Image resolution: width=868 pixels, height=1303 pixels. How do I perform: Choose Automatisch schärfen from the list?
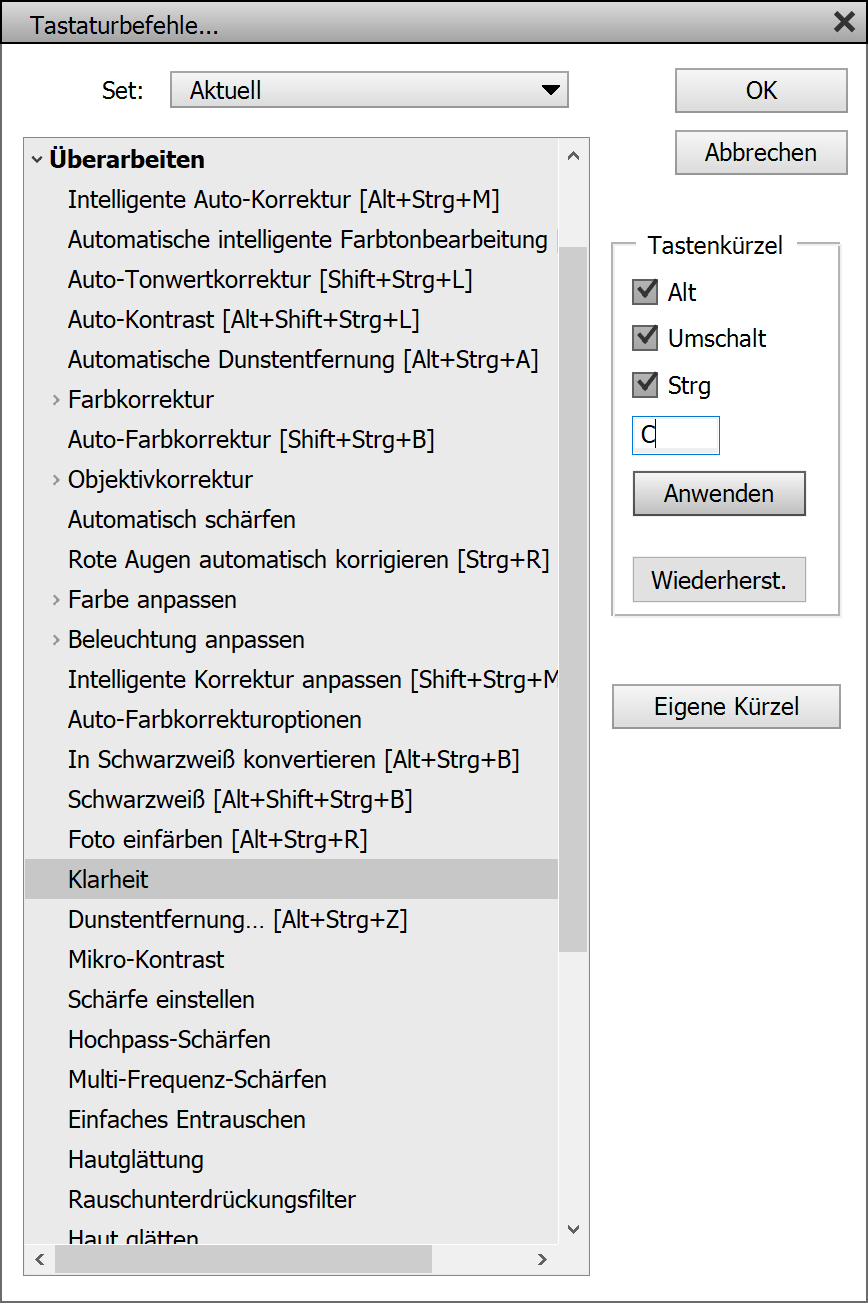pyautogui.click(x=181, y=520)
